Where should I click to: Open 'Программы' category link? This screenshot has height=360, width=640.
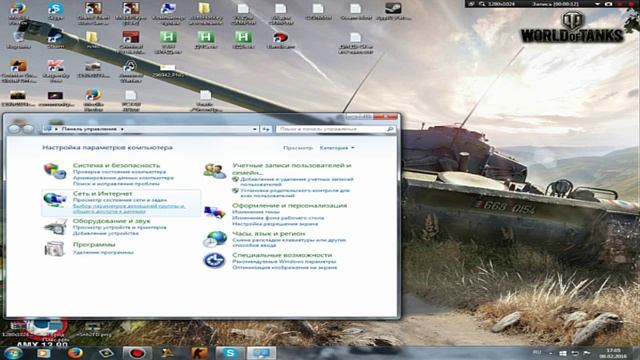pos(94,244)
